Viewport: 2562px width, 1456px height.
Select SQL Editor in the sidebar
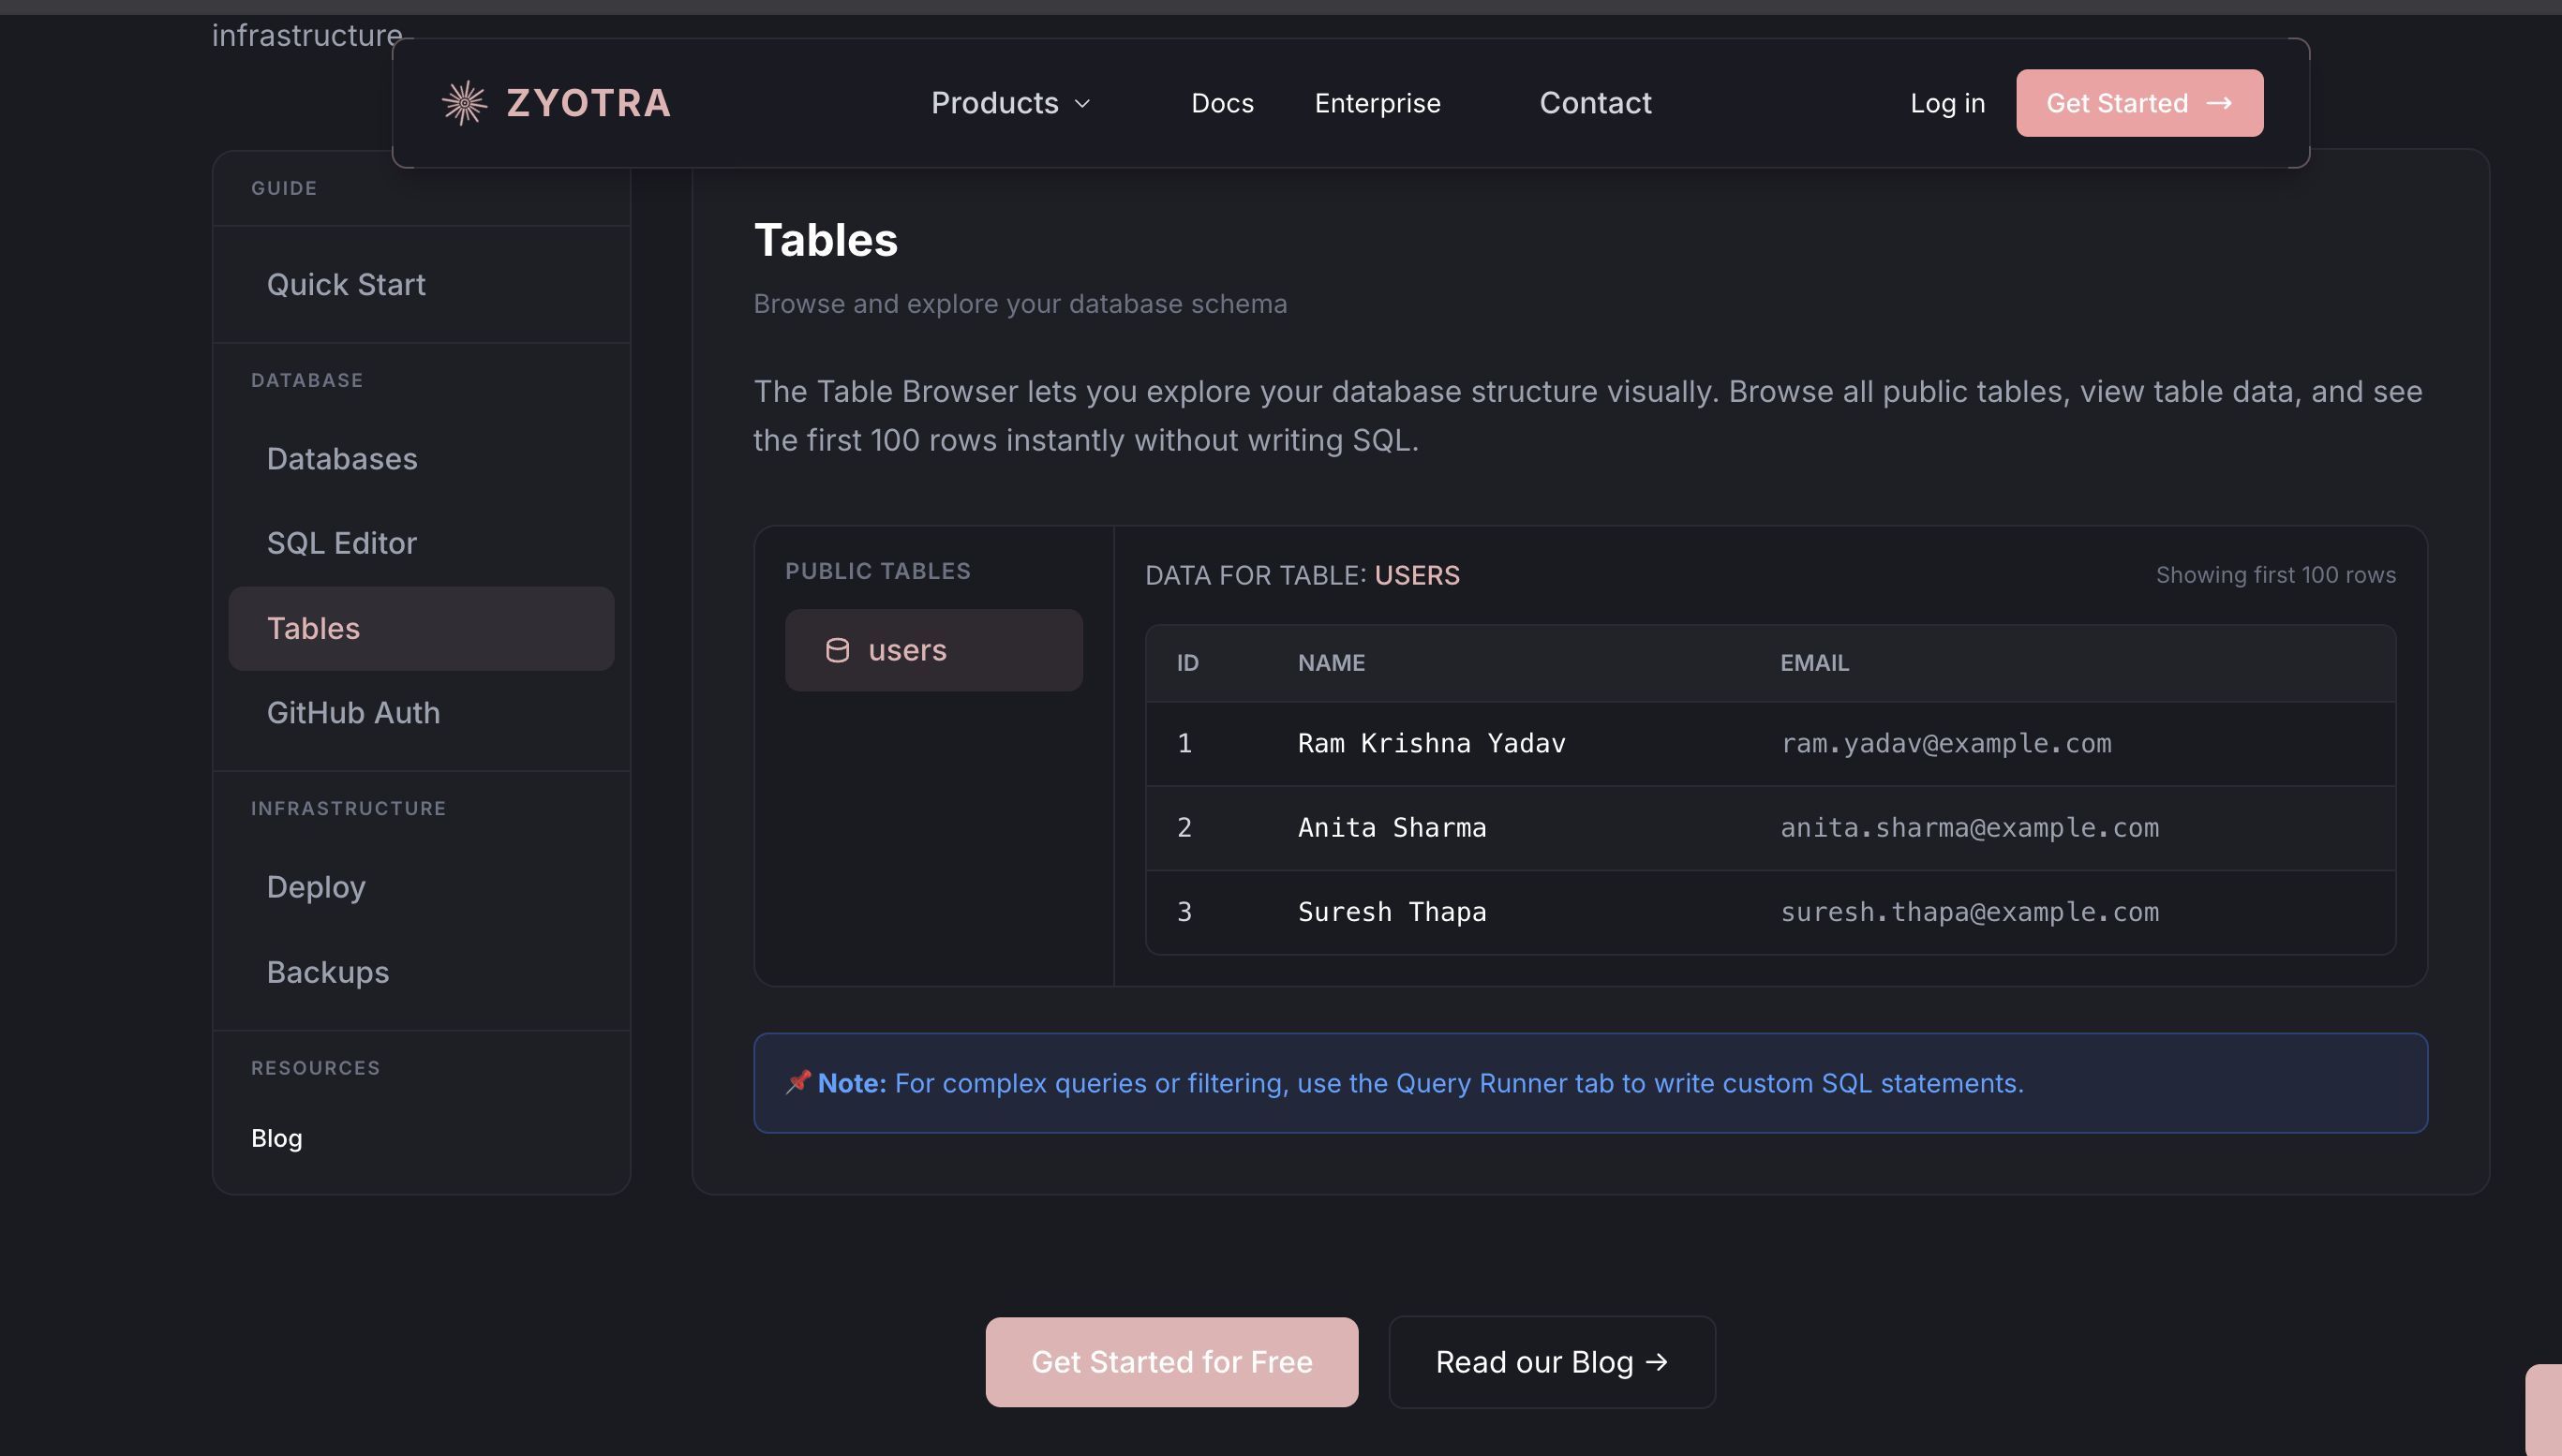(341, 542)
